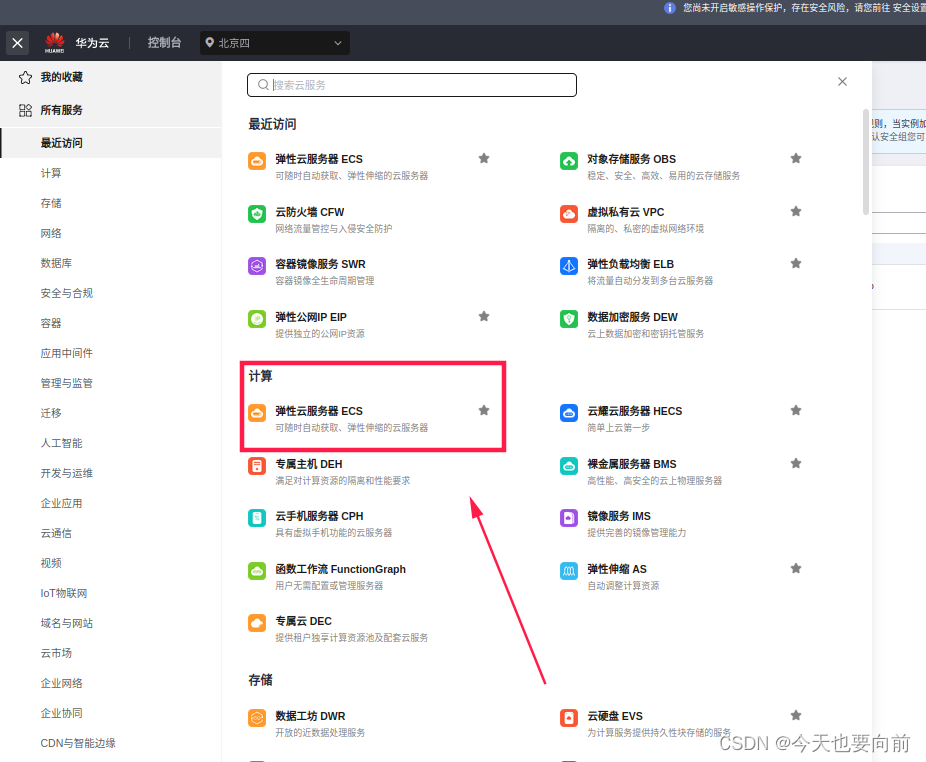926x762 pixels.
Task: Click the purple IMS image service icon
Action: click(x=569, y=518)
